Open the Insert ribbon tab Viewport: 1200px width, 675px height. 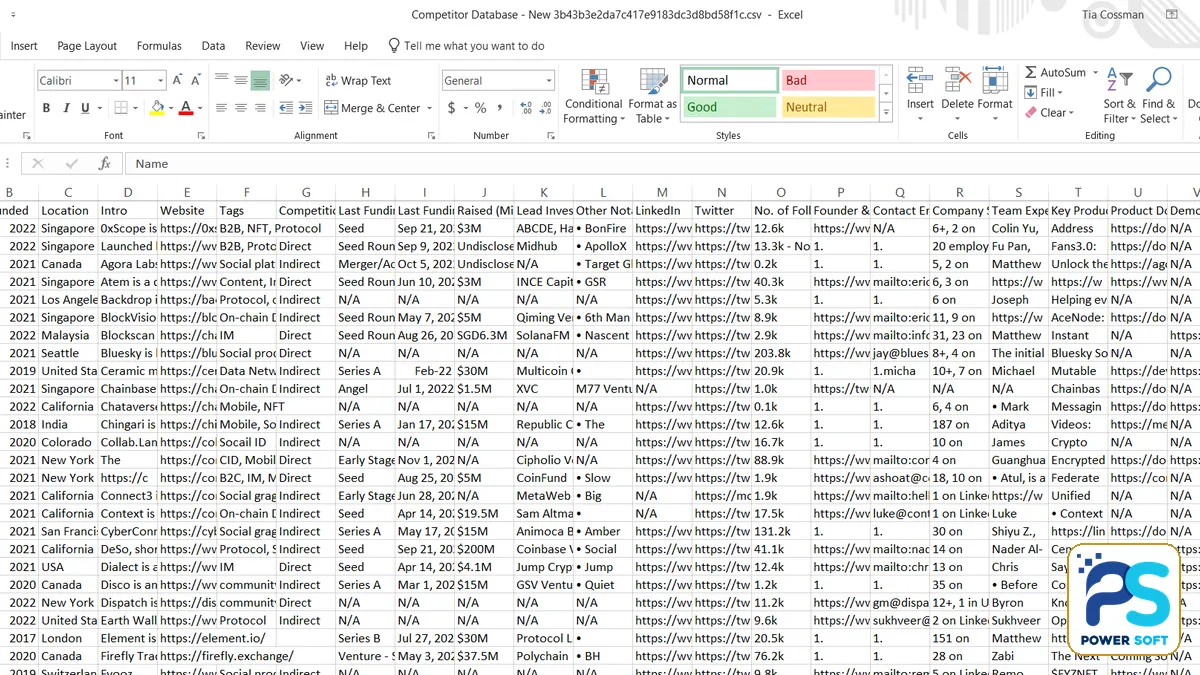pyautogui.click(x=24, y=46)
